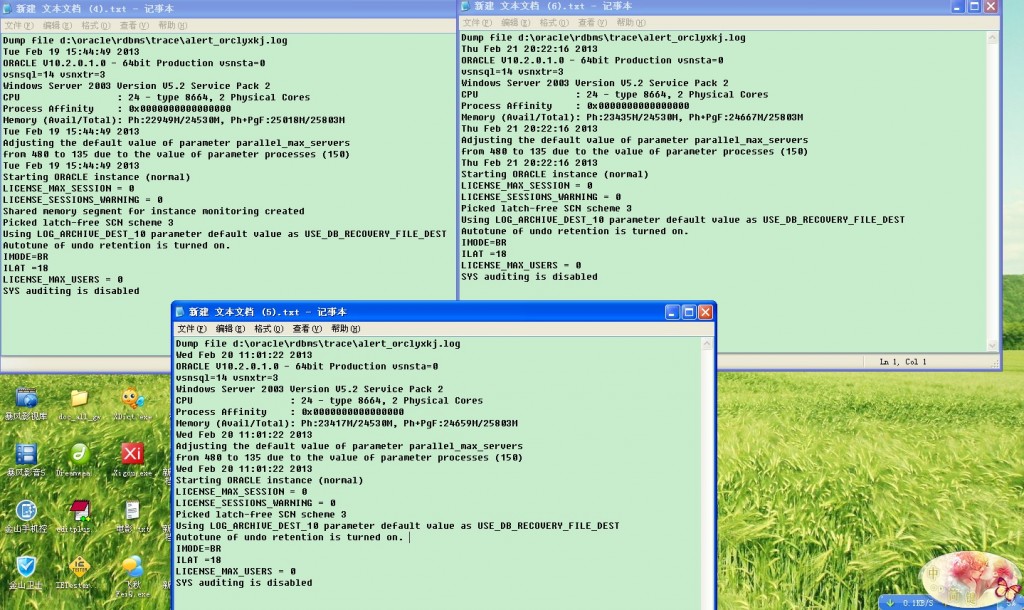
Task: Open 编辑 menu in document (4) Notepad
Action: [x=57, y=25]
